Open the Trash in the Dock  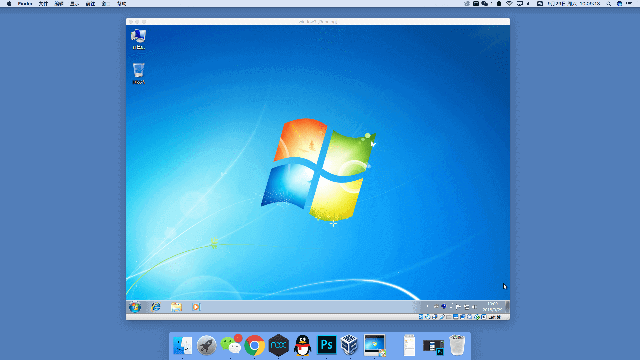click(x=457, y=345)
